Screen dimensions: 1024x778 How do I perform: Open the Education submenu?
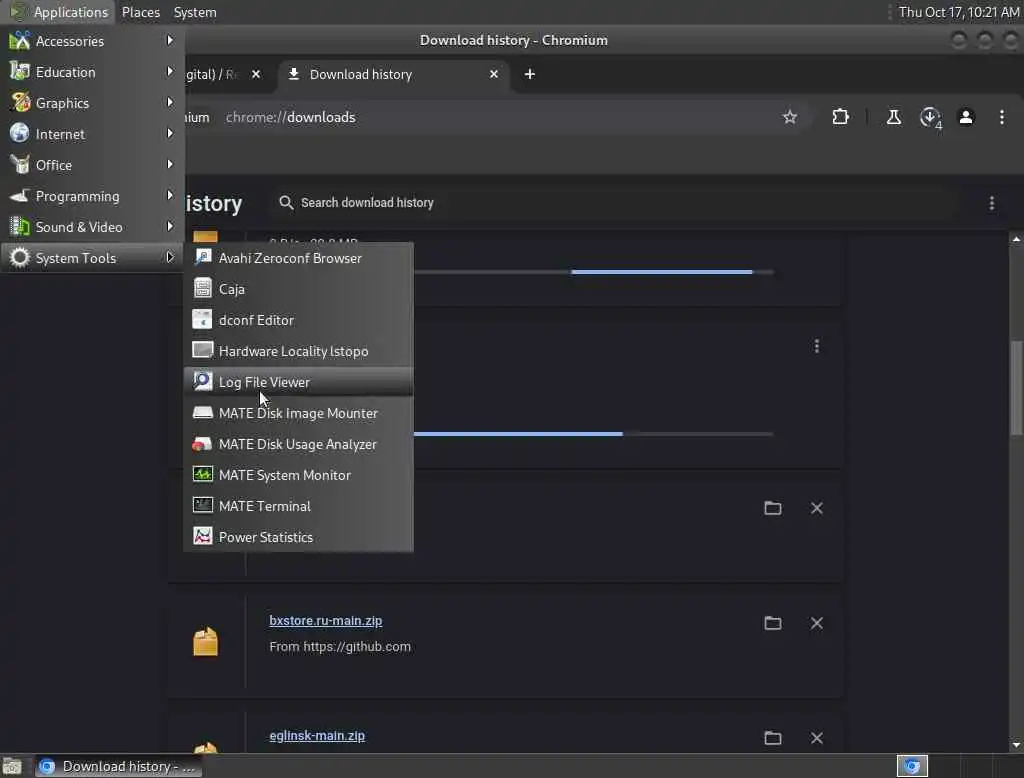click(x=92, y=72)
